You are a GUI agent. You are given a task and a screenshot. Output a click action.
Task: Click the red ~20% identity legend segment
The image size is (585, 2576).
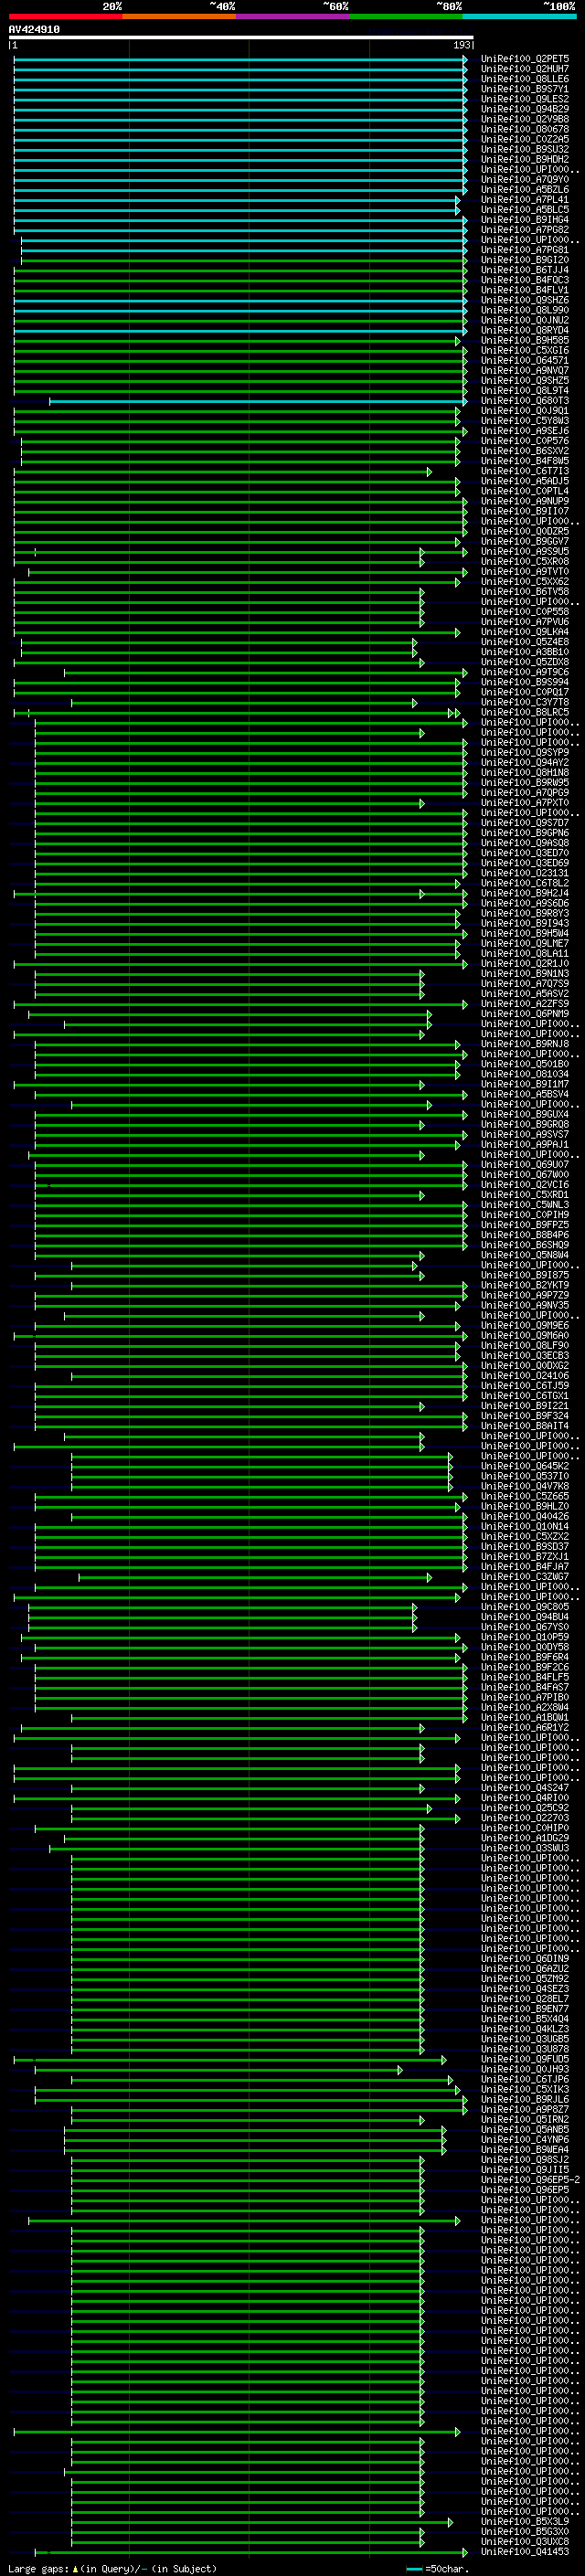tap(65, 16)
